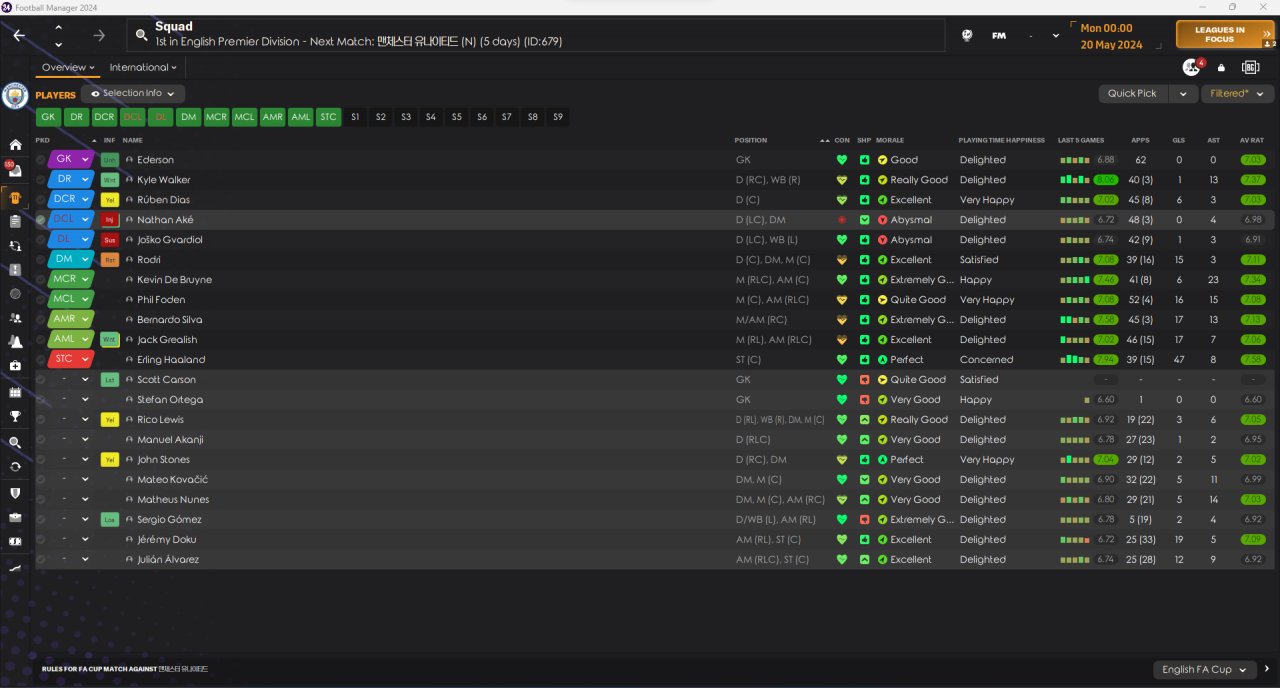Click the Leagues in Focus button
The width and height of the screenshot is (1280, 688).
(1225, 35)
